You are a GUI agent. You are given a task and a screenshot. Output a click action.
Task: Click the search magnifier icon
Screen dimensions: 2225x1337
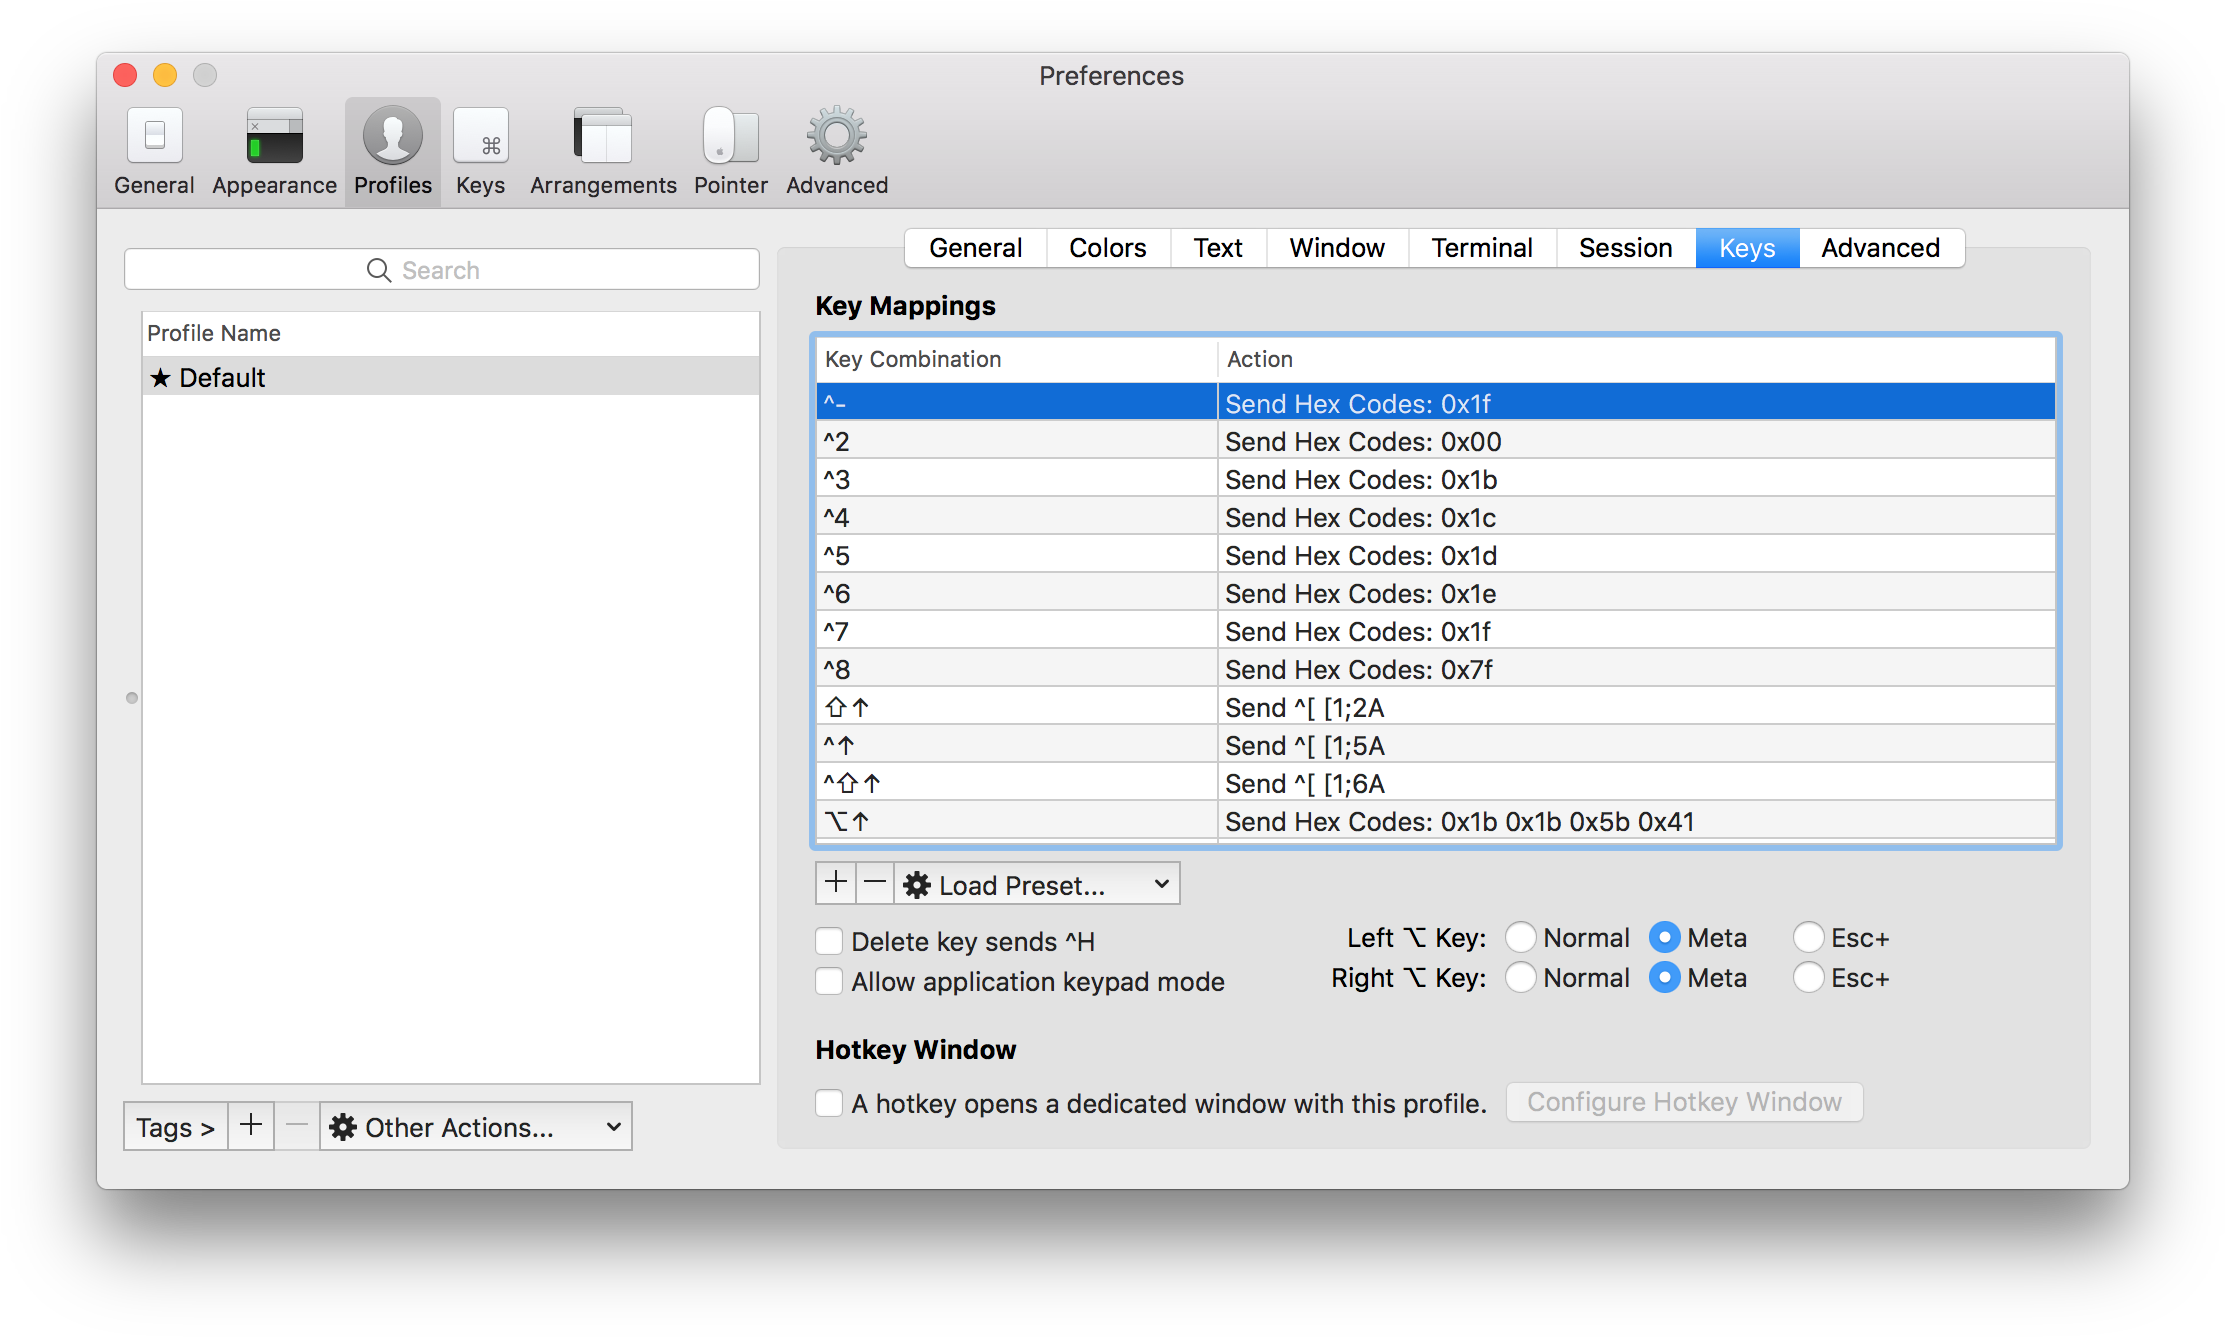[379, 270]
